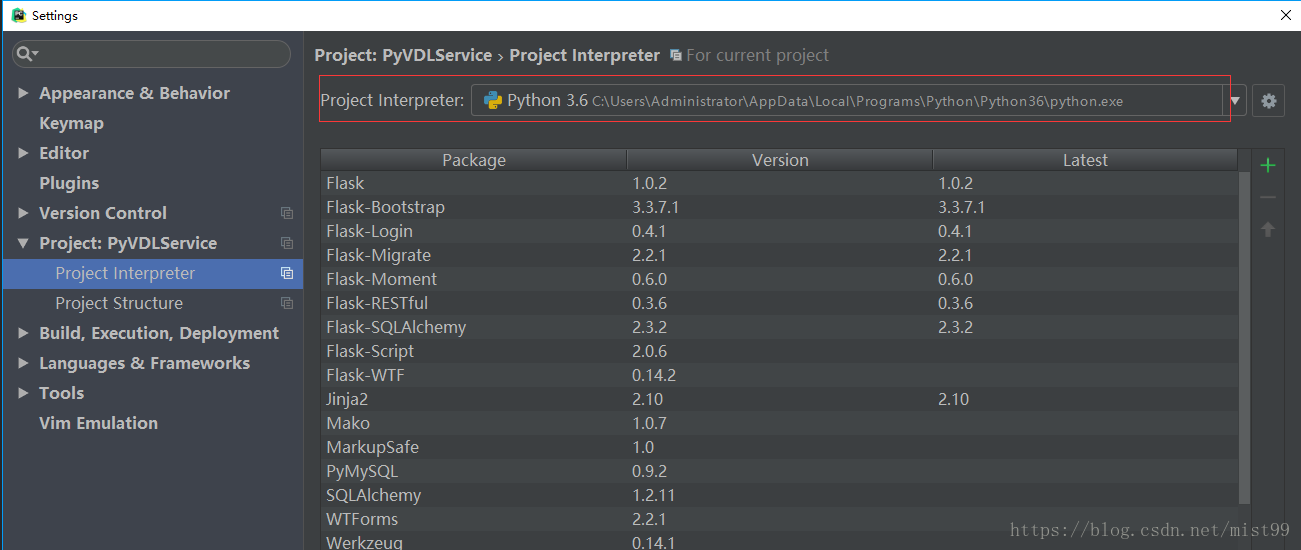The width and height of the screenshot is (1301, 550).
Task: Select the Flask-Moment package row
Action: [779, 279]
